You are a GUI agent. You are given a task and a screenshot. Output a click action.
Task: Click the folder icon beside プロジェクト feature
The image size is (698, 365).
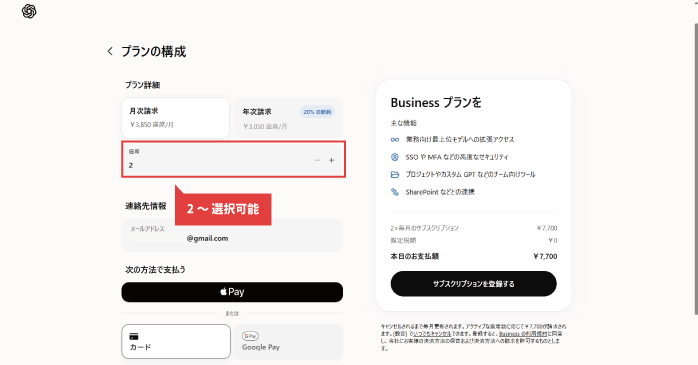[x=395, y=174]
